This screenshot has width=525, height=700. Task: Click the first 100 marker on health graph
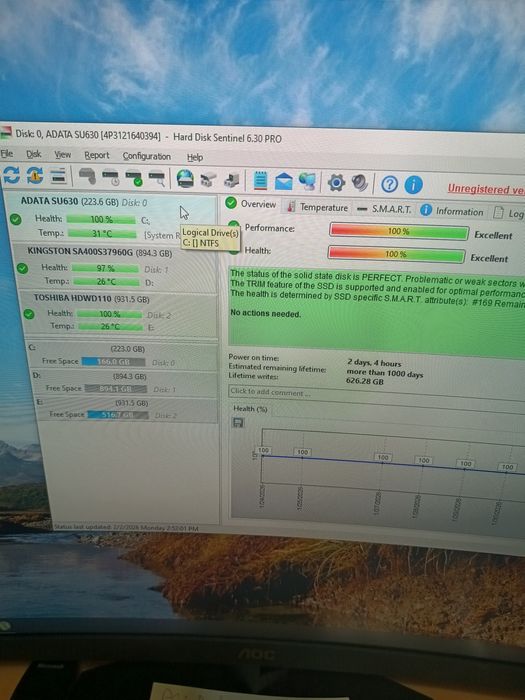tap(263, 450)
